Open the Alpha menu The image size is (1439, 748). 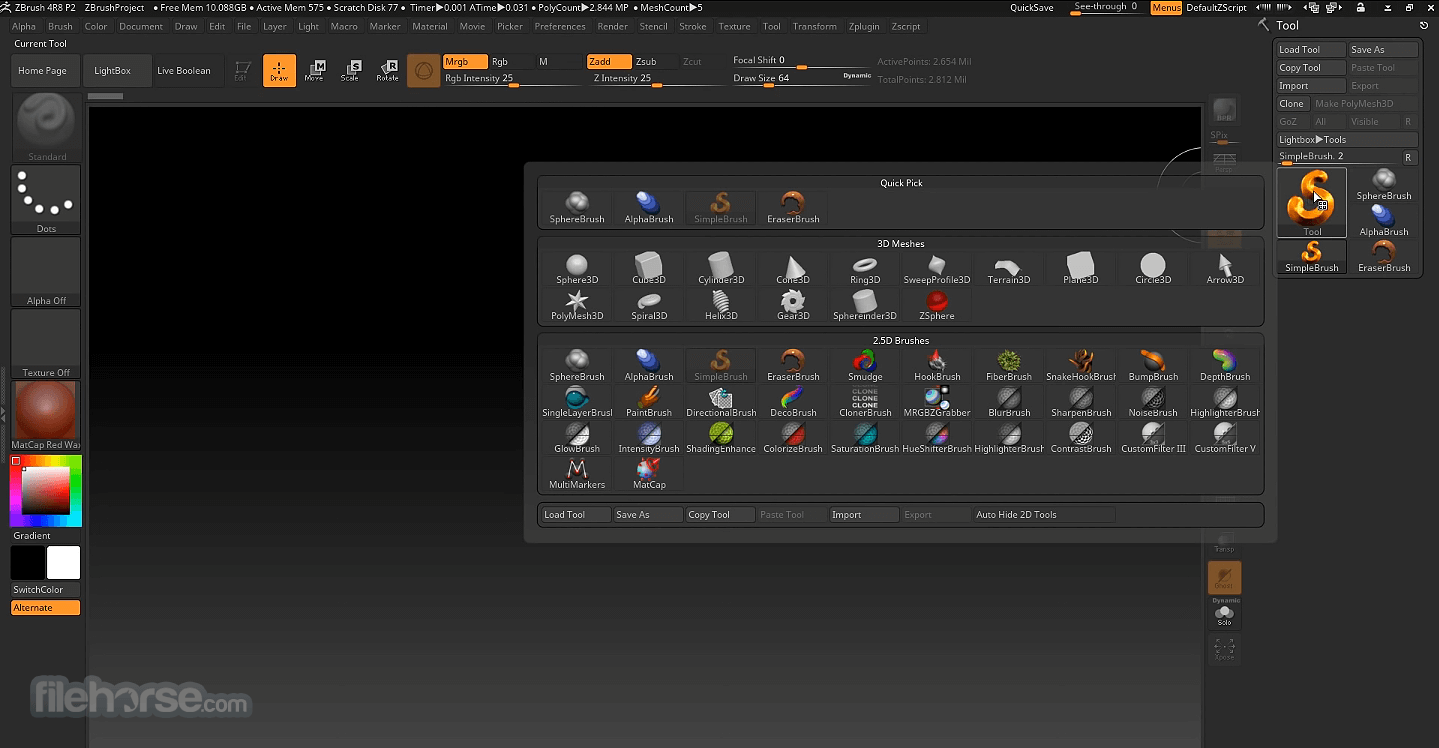click(x=23, y=27)
